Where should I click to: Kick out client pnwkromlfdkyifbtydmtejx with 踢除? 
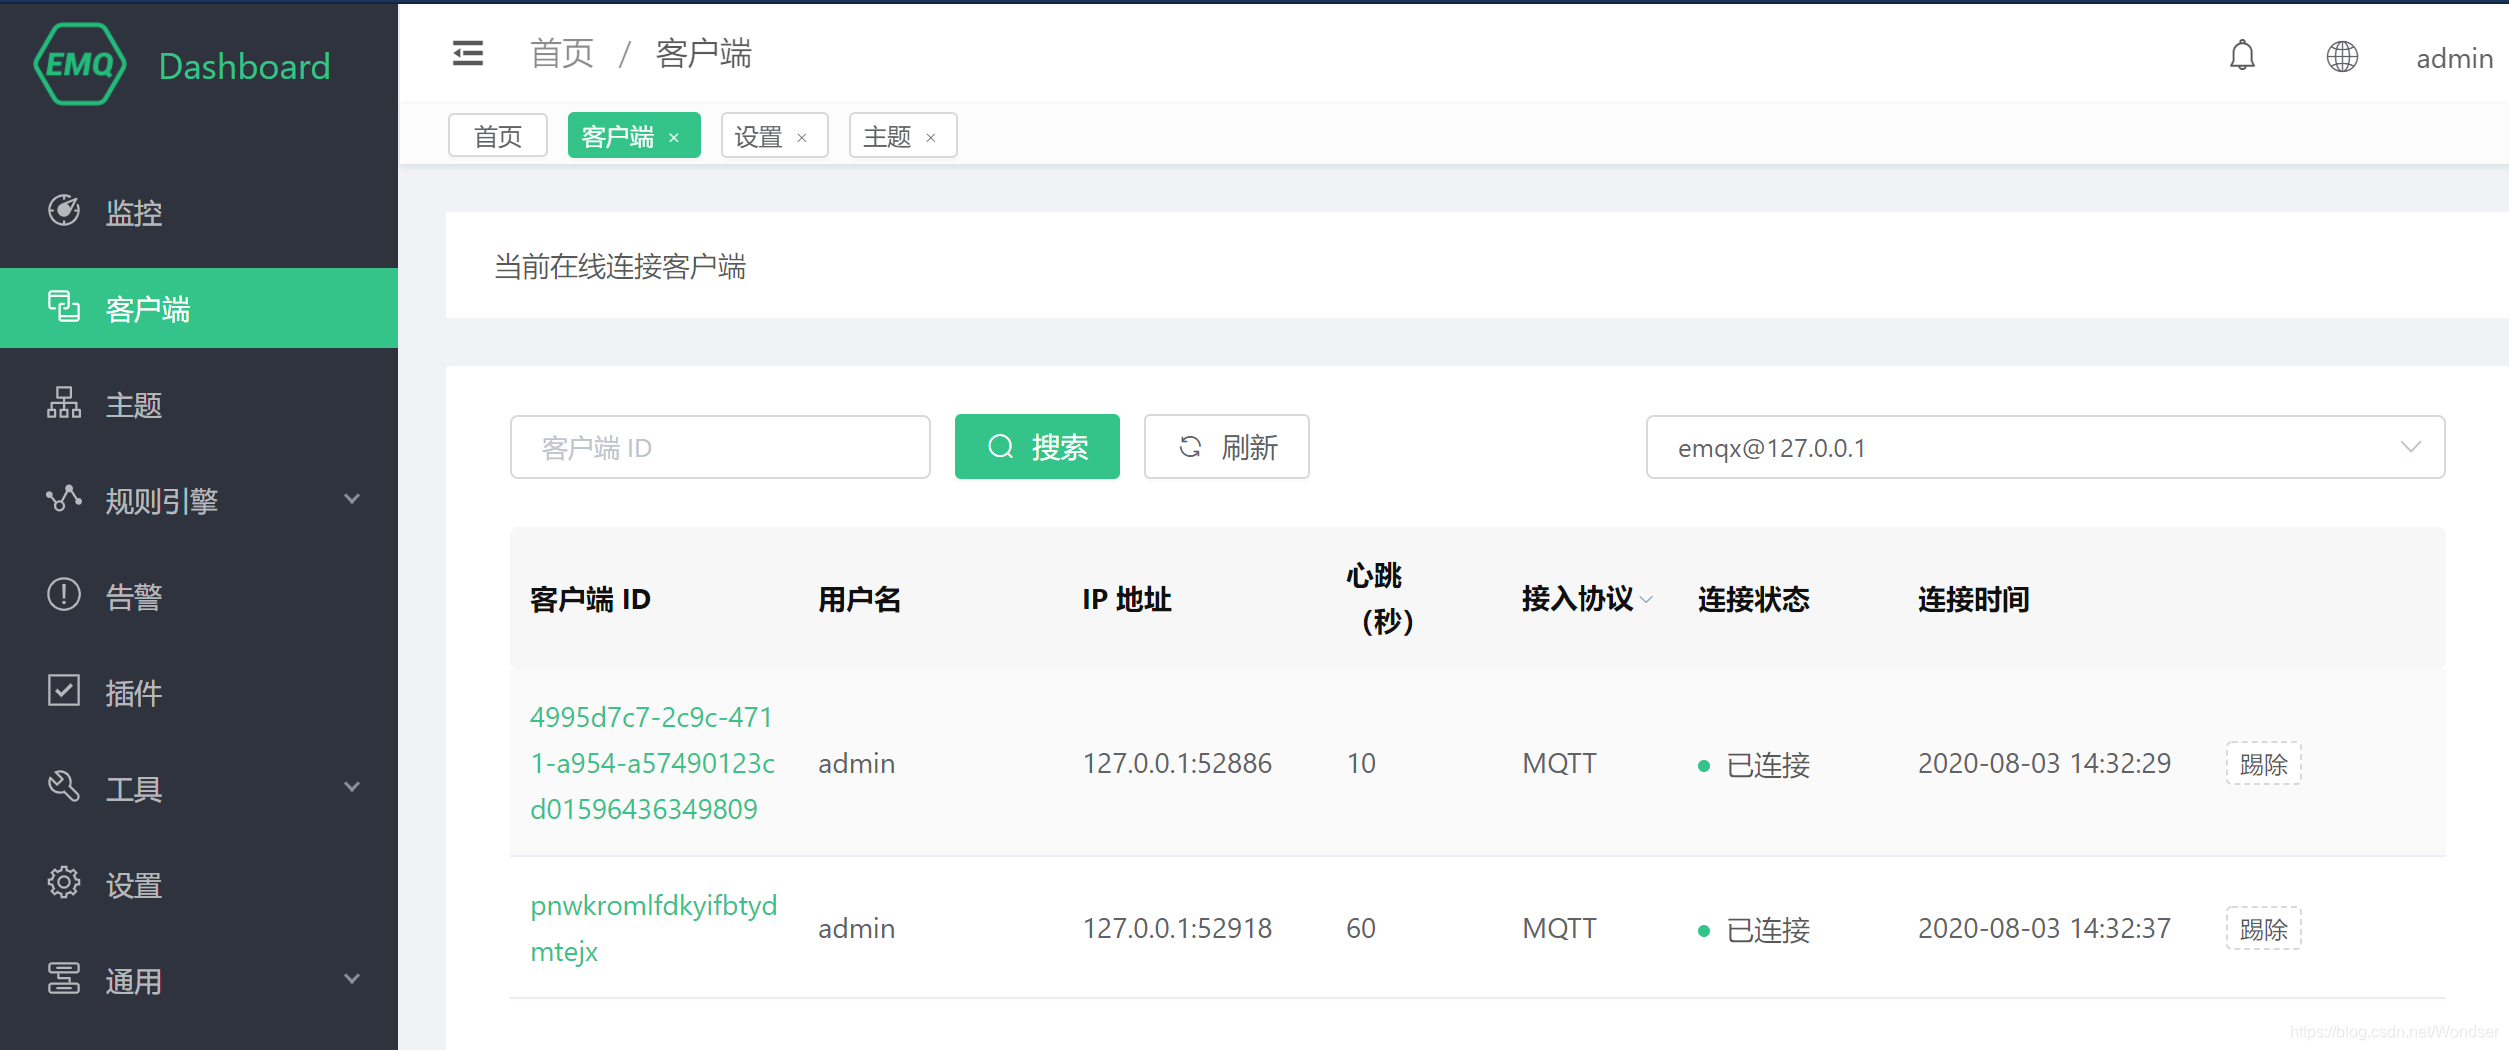coord(2263,929)
